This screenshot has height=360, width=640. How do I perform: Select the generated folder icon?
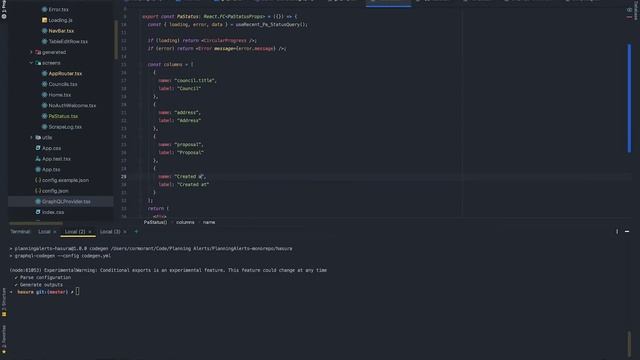(38, 52)
